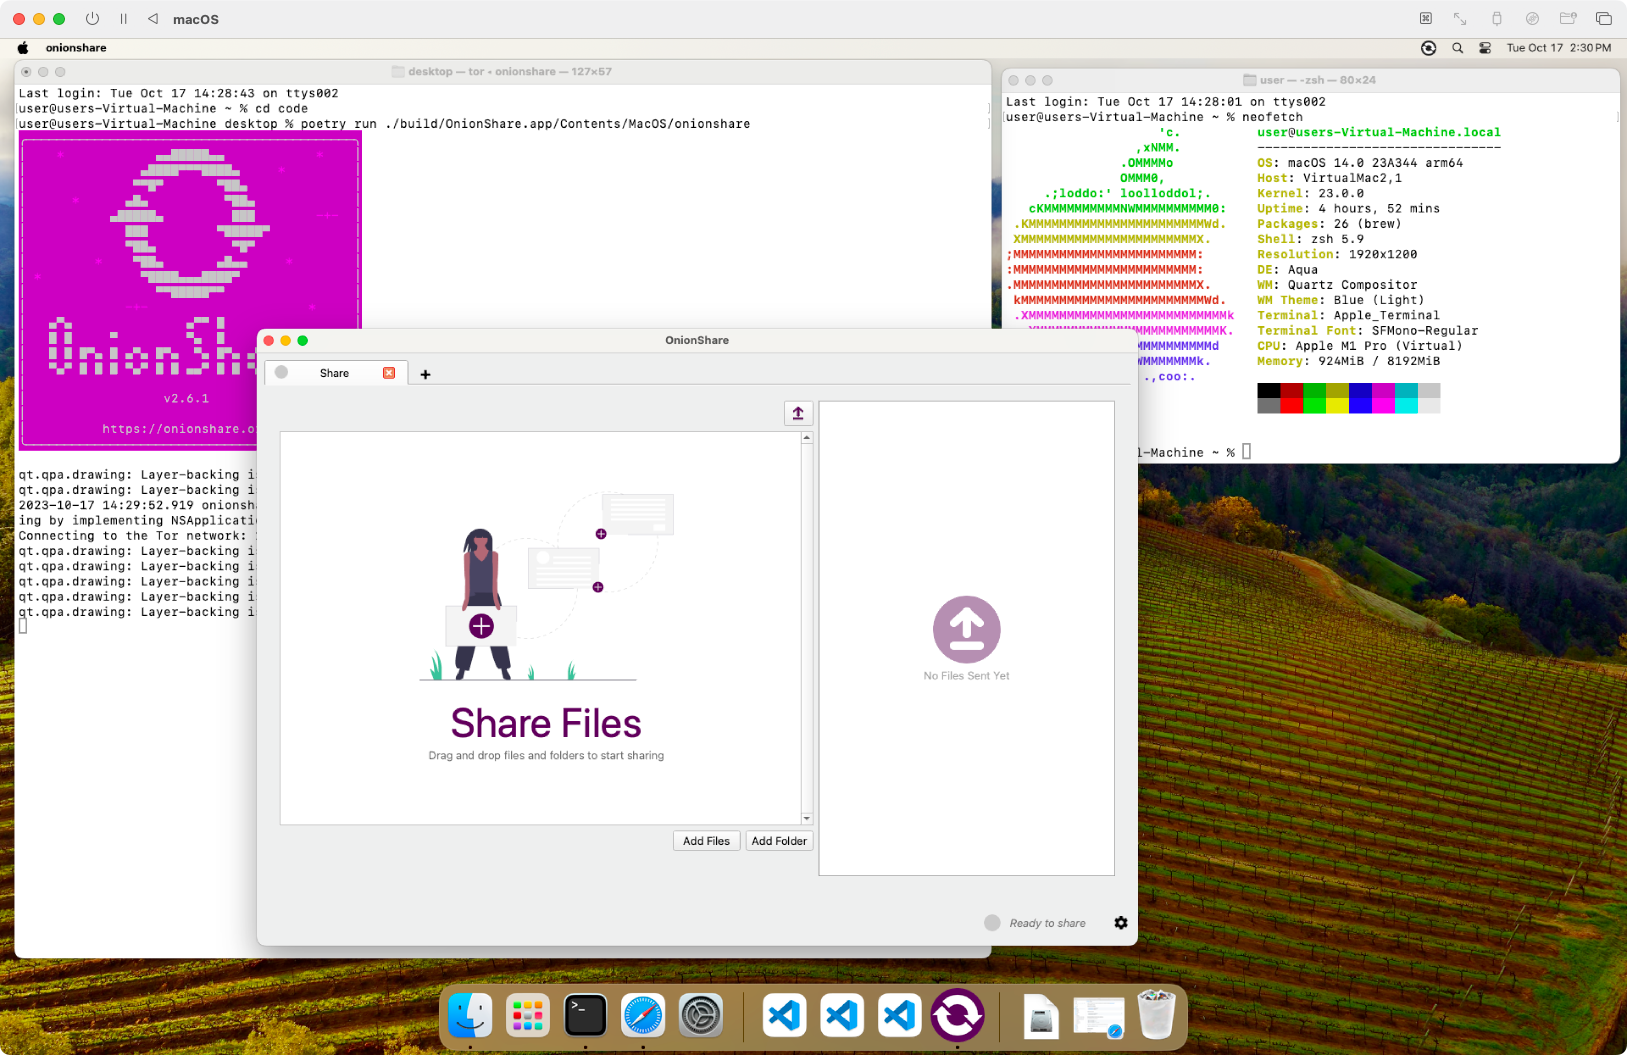The image size is (1627, 1055).
Task: Open Terminal from the Dock
Action: [585, 1015]
